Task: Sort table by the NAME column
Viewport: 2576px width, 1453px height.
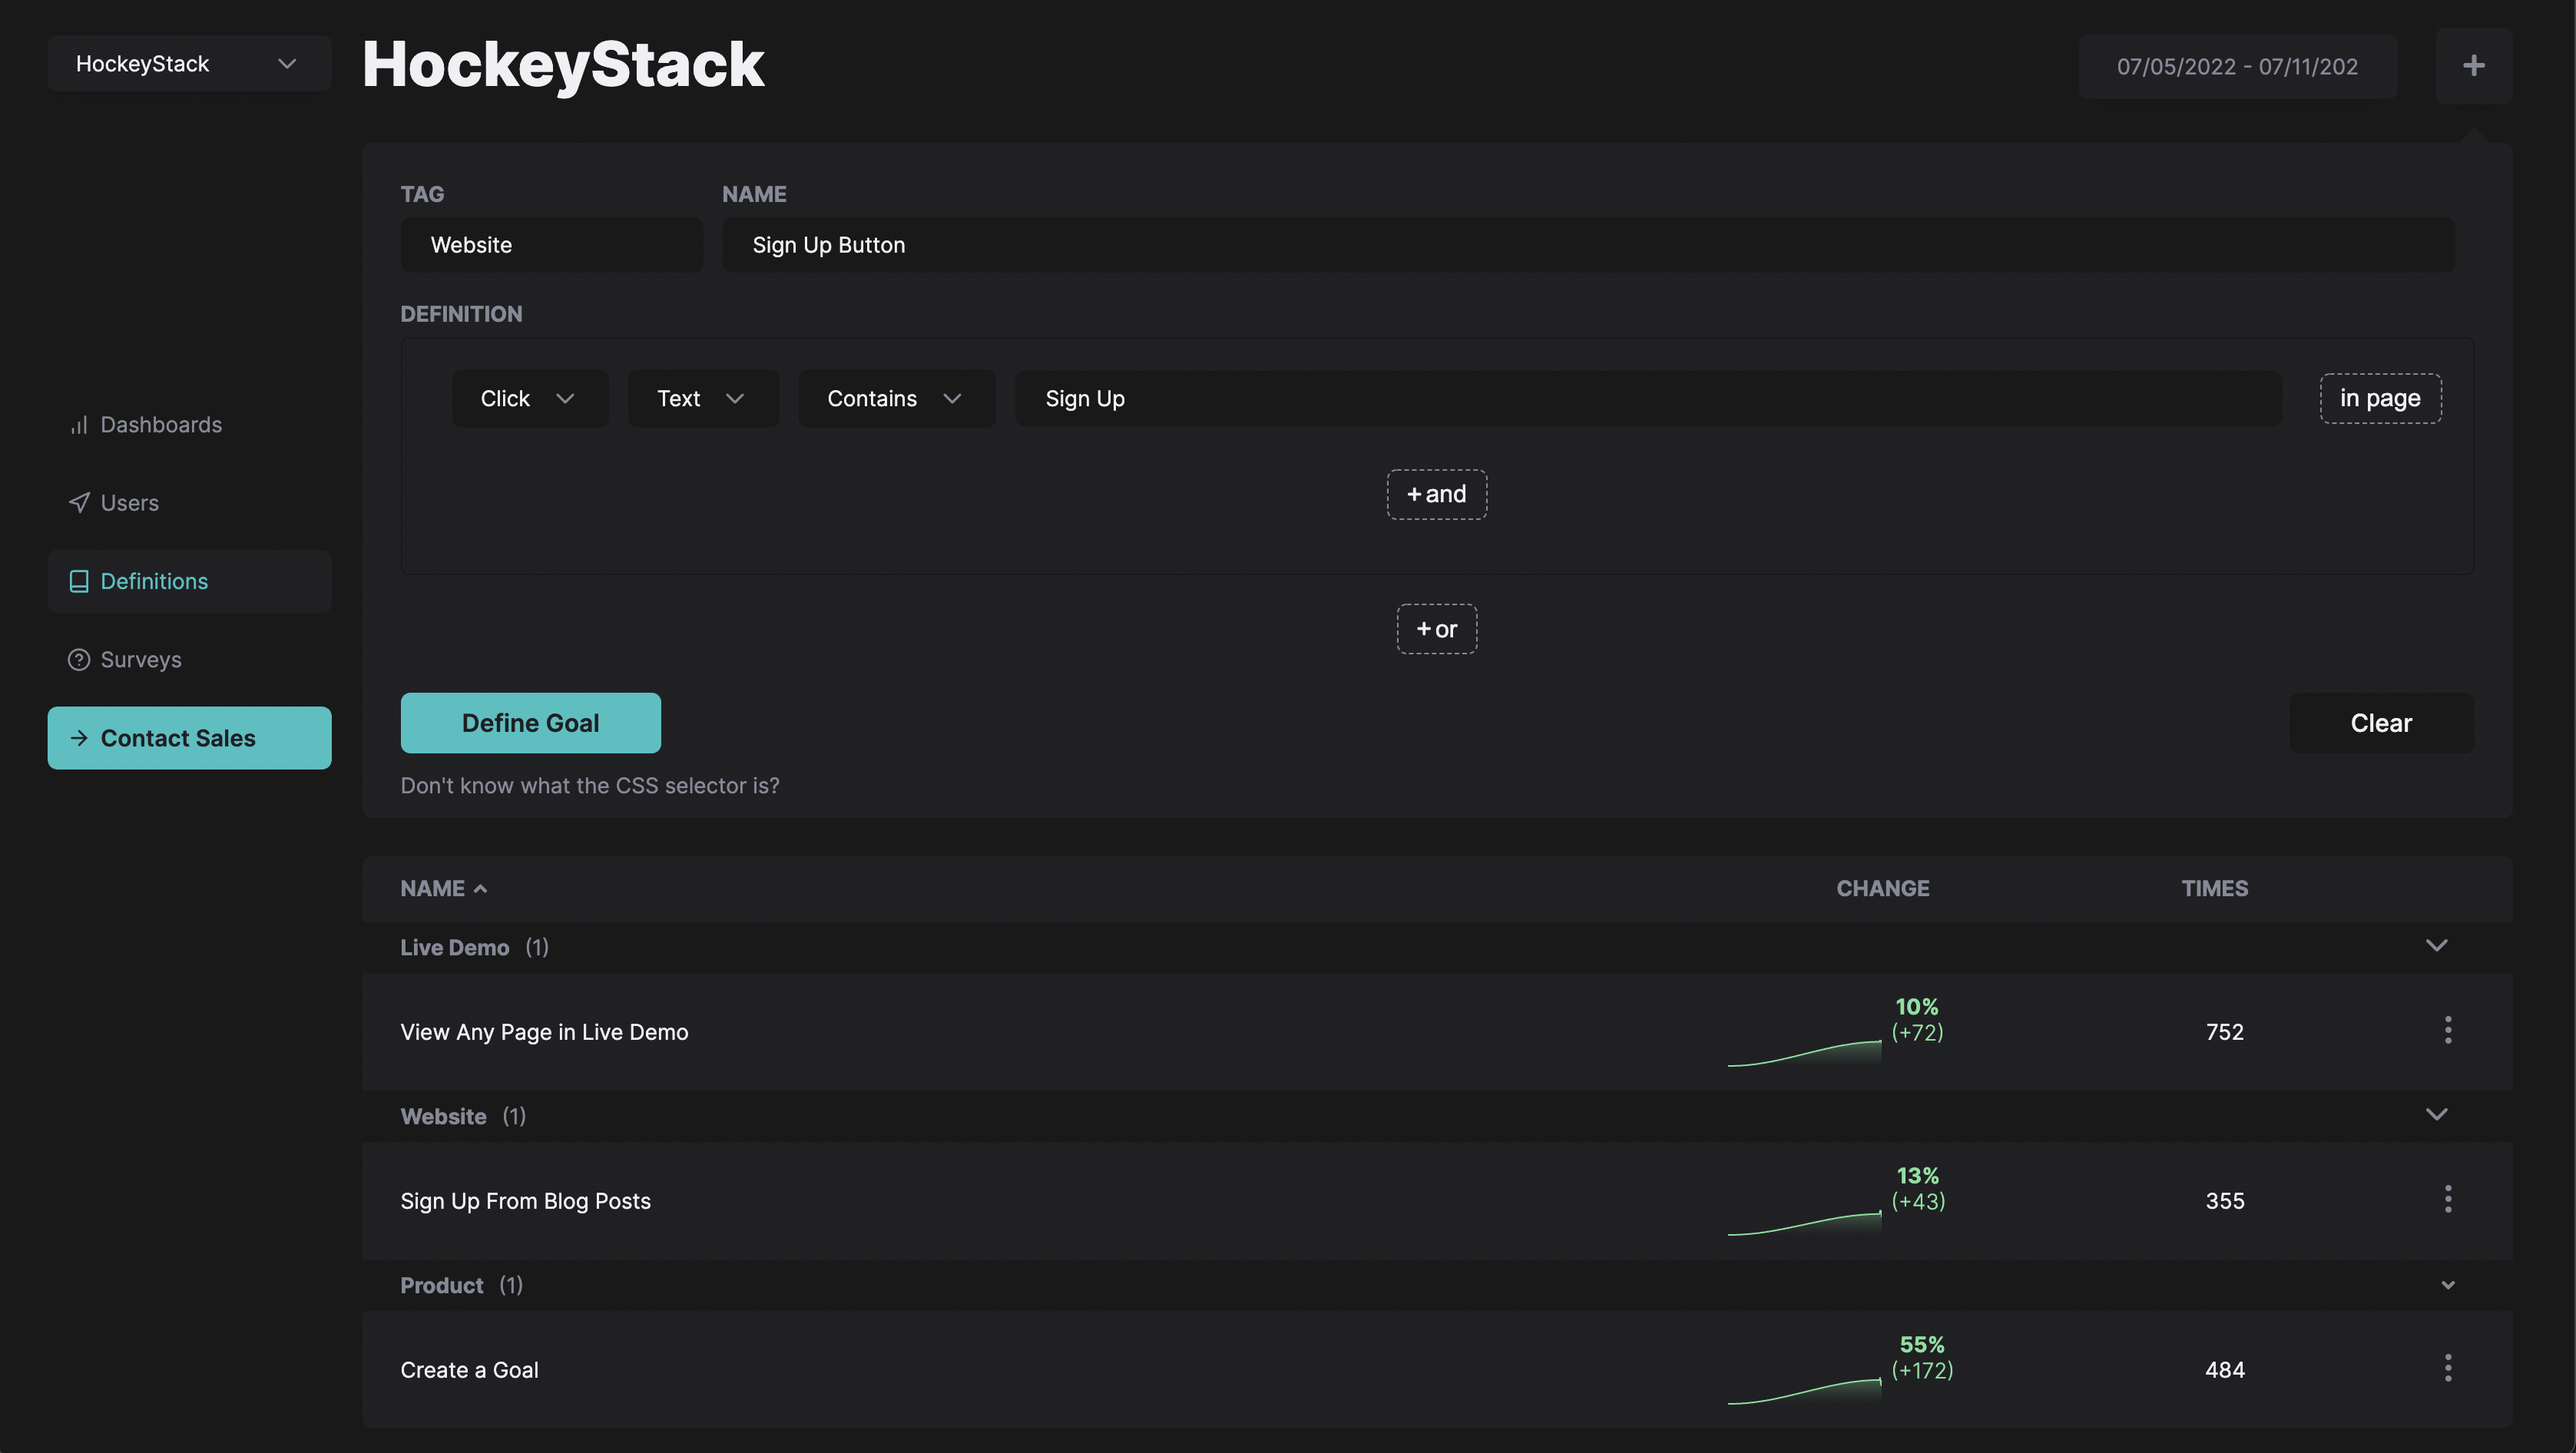Action: [x=443, y=888]
